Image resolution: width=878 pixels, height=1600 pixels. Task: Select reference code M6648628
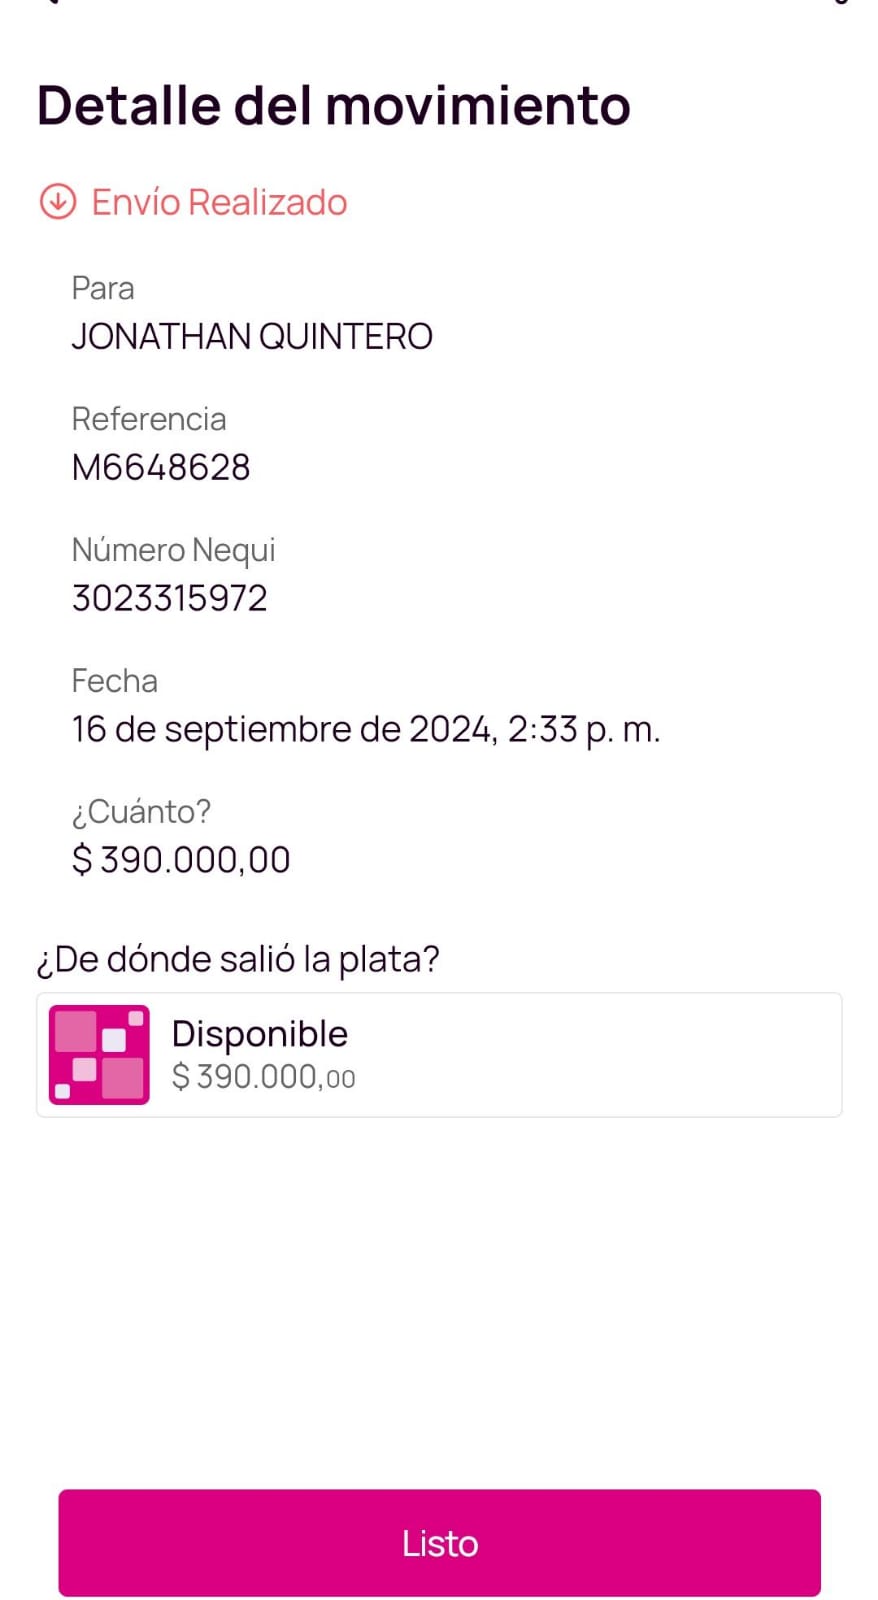pos(161,467)
